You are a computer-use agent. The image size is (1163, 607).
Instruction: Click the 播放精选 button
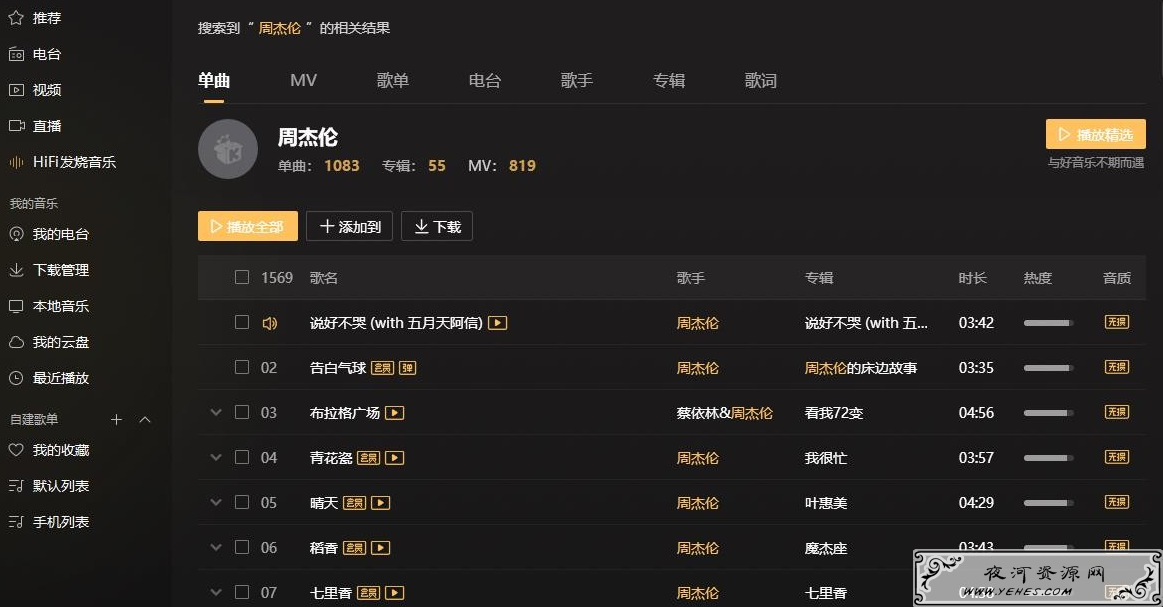[x=1096, y=134]
